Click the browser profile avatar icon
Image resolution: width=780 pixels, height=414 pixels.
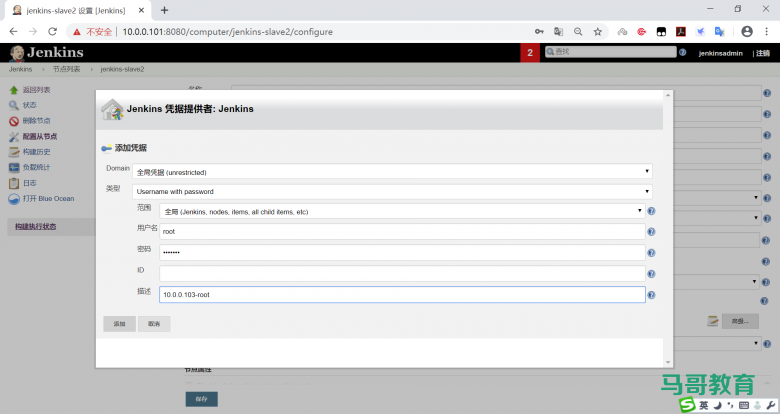pos(747,31)
